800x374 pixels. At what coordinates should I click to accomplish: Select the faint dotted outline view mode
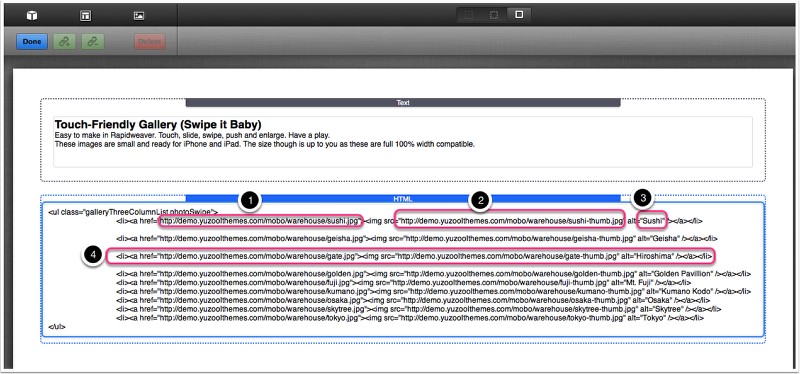click(x=468, y=15)
